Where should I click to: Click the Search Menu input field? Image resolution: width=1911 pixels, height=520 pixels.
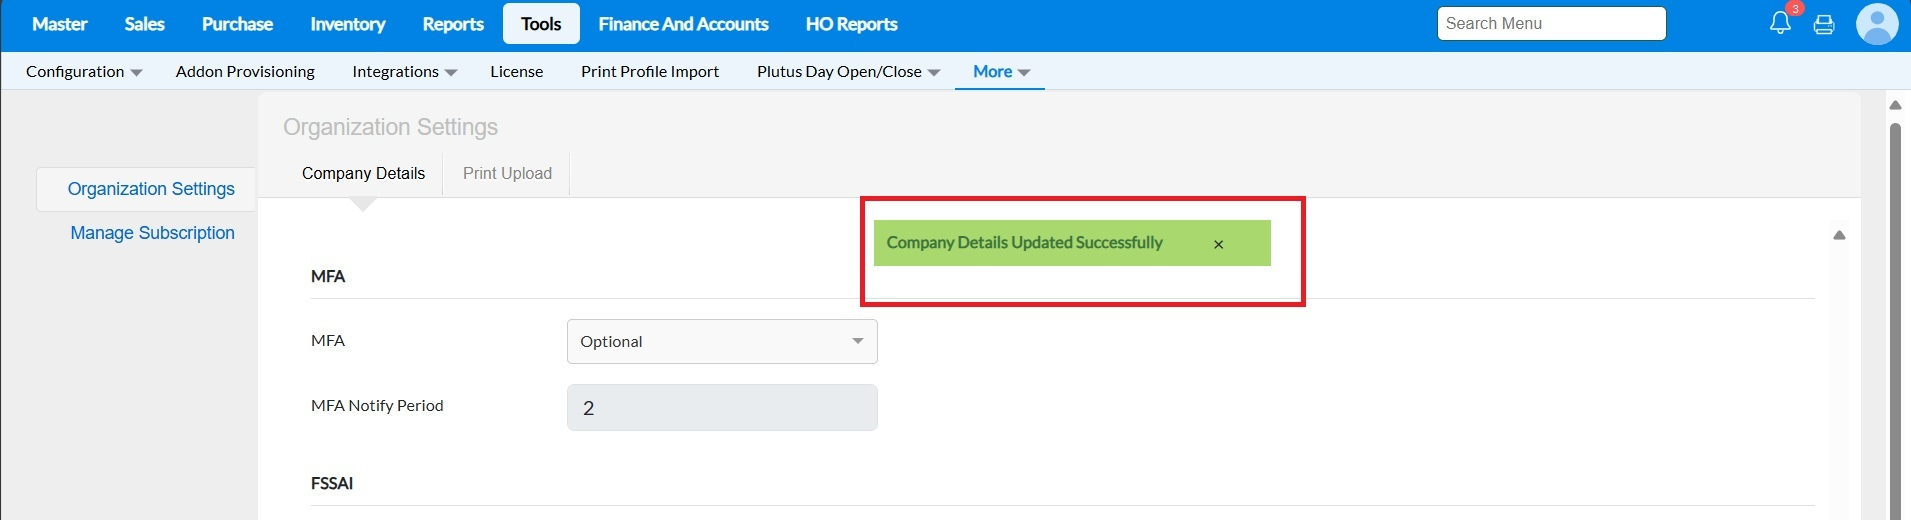click(1550, 24)
